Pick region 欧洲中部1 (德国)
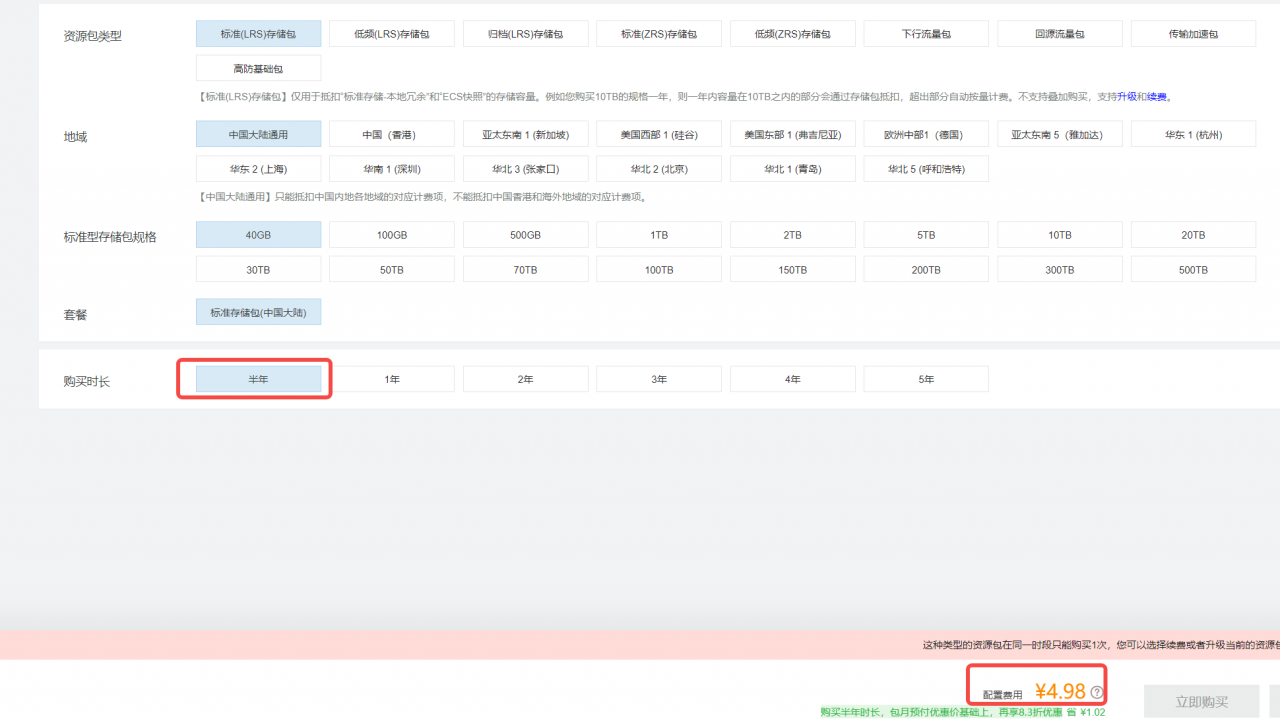The image size is (1280, 719). click(926, 134)
